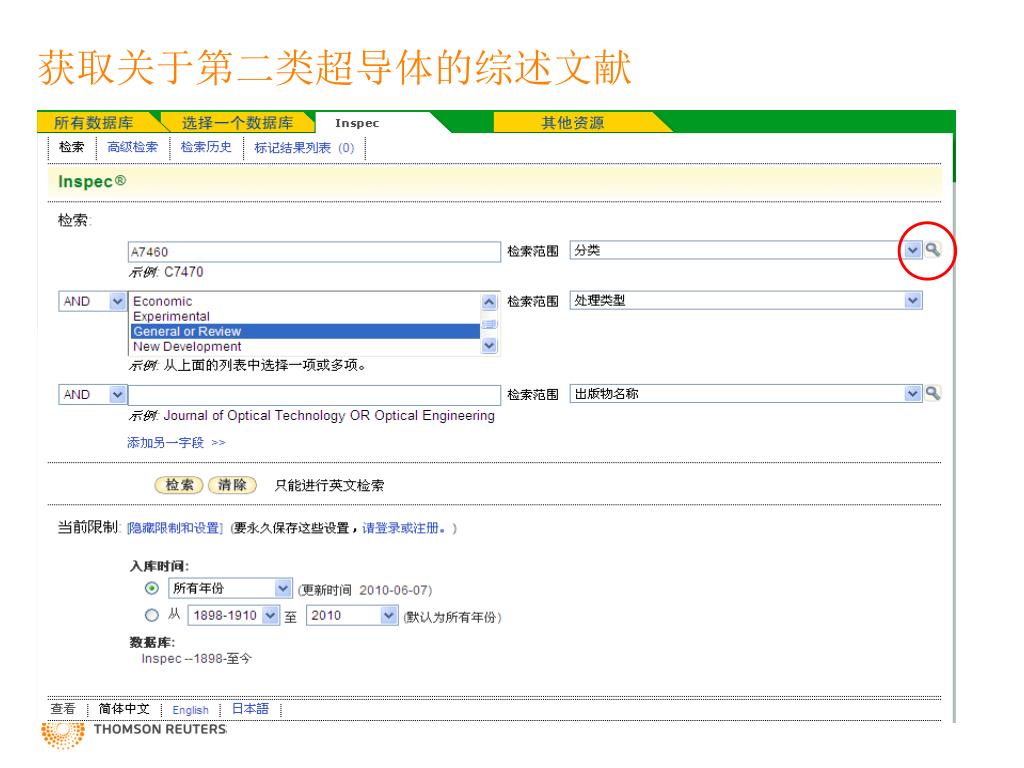Select the 所有年份 radio button

coord(152,588)
